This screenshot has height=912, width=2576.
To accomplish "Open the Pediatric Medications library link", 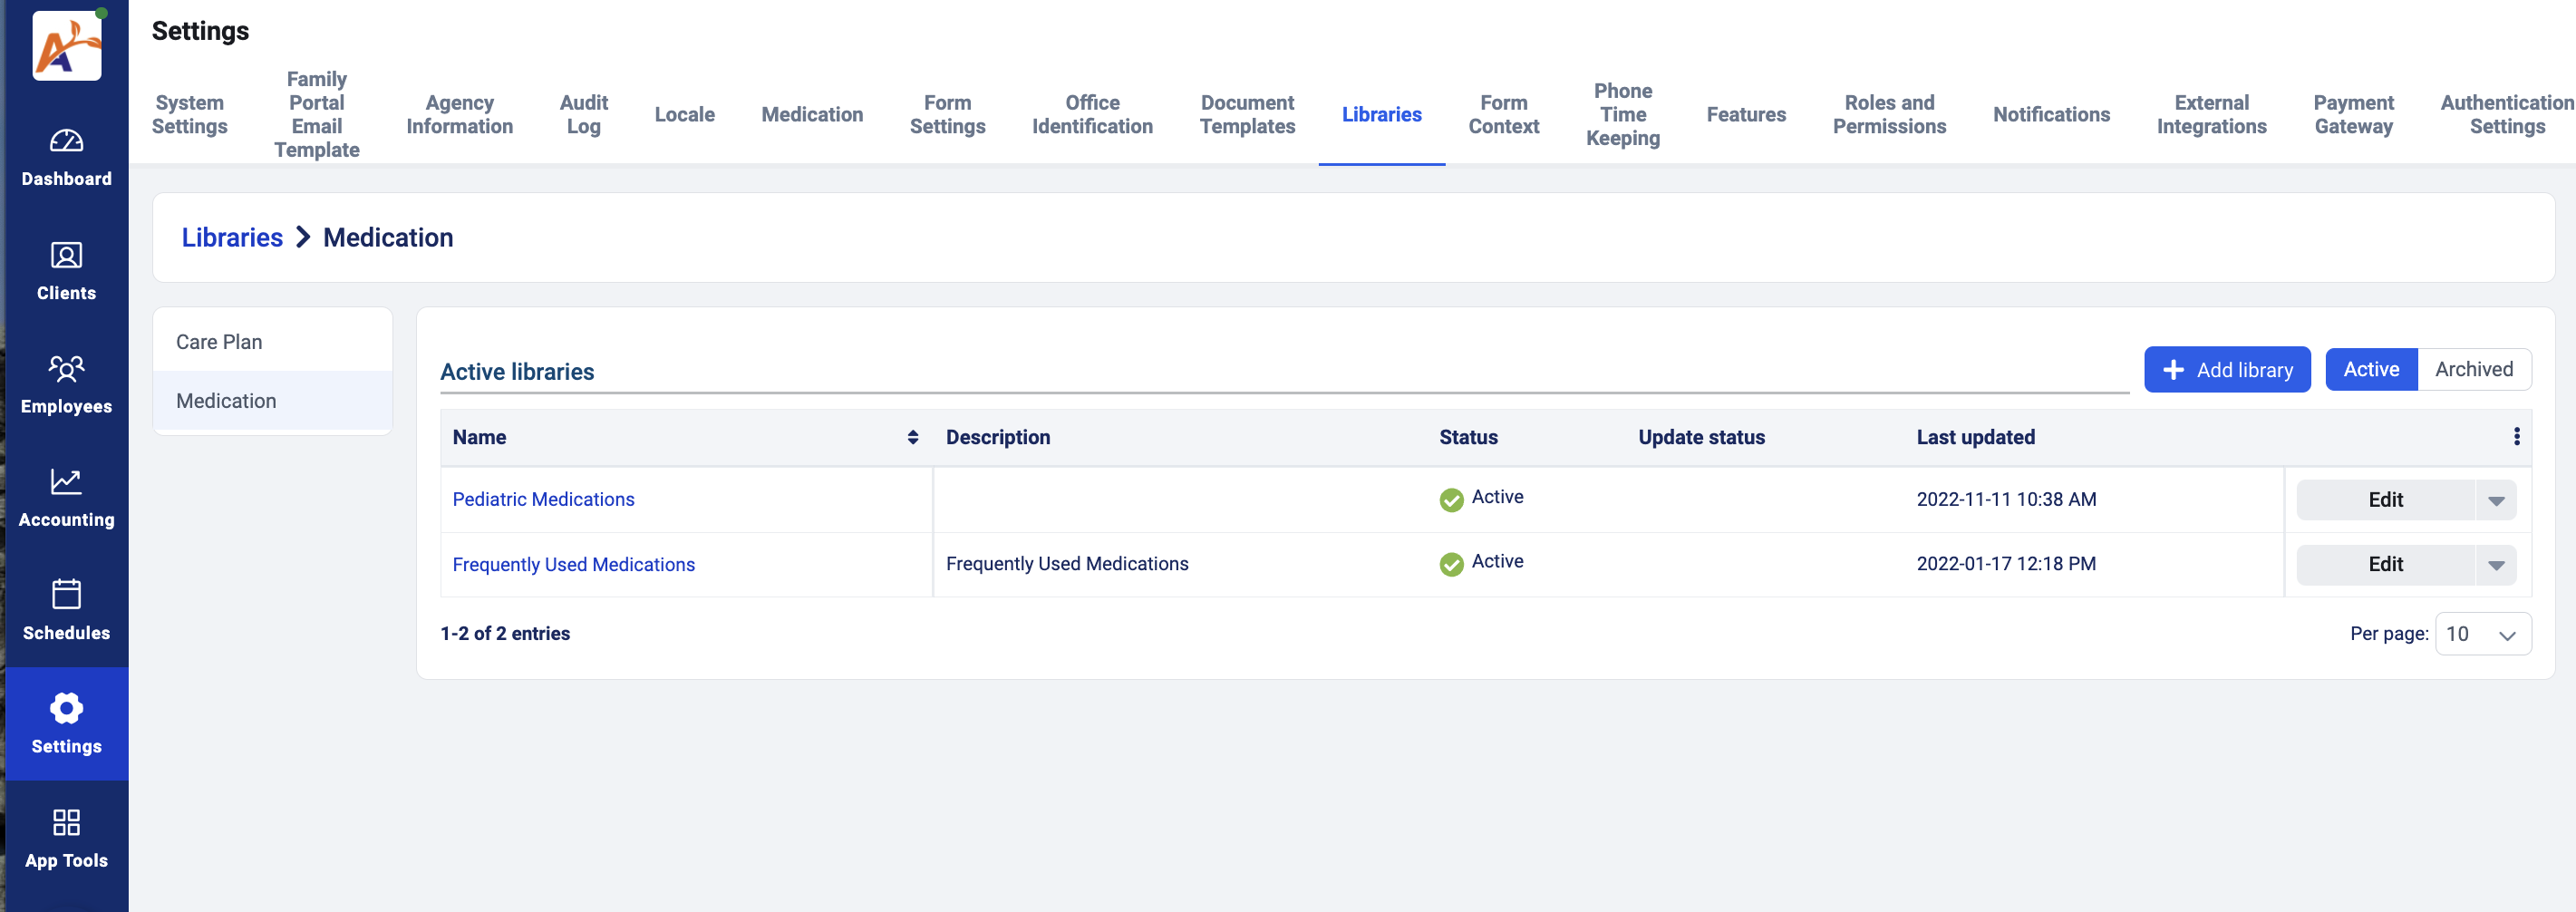I will 543,500.
